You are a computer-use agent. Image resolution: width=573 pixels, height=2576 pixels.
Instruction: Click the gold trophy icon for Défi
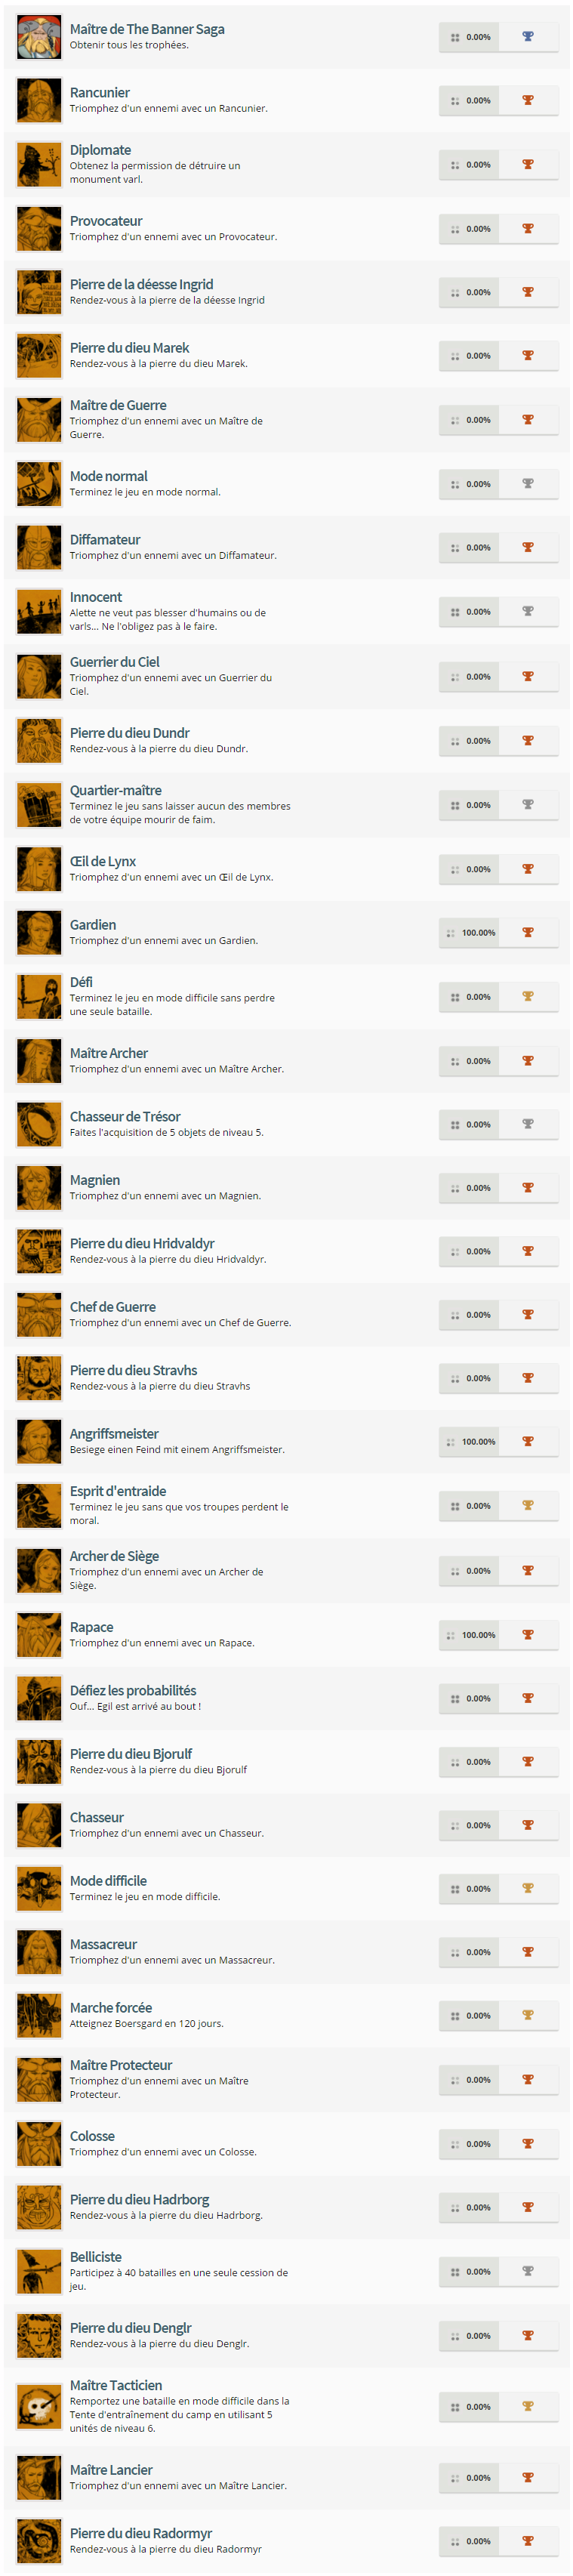(x=528, y=997)
